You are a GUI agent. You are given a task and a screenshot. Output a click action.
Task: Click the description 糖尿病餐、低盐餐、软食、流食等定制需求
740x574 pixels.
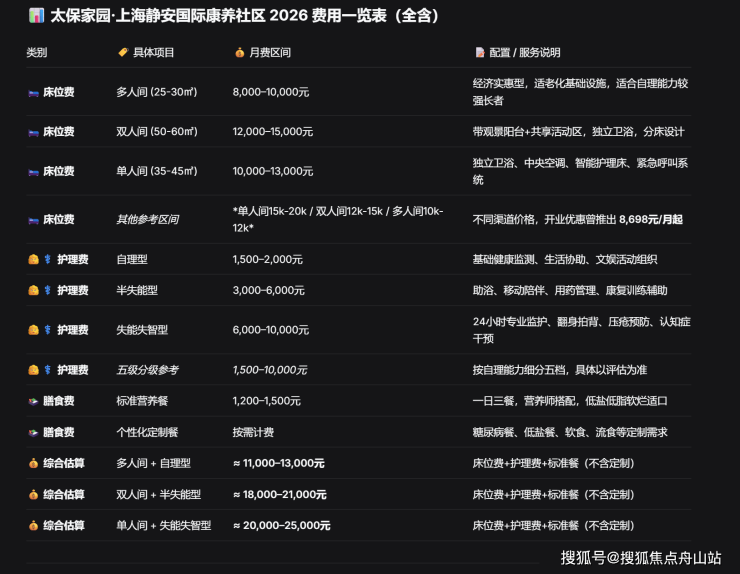pyautogui.click(x=570, y=432)
